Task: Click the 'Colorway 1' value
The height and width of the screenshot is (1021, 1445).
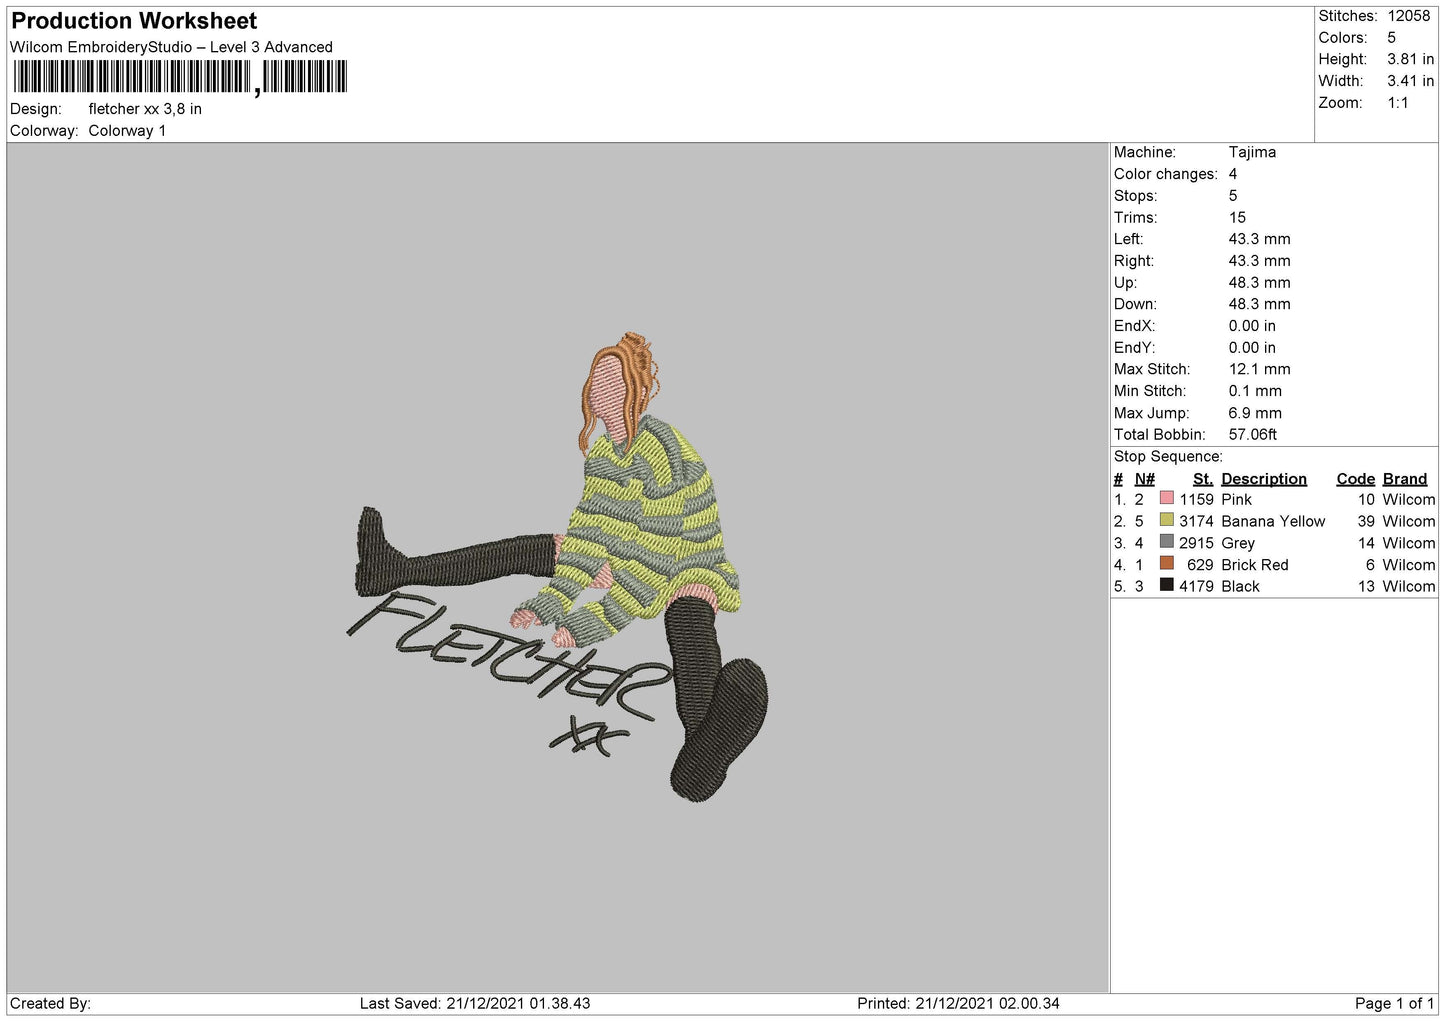Action: 127,131
